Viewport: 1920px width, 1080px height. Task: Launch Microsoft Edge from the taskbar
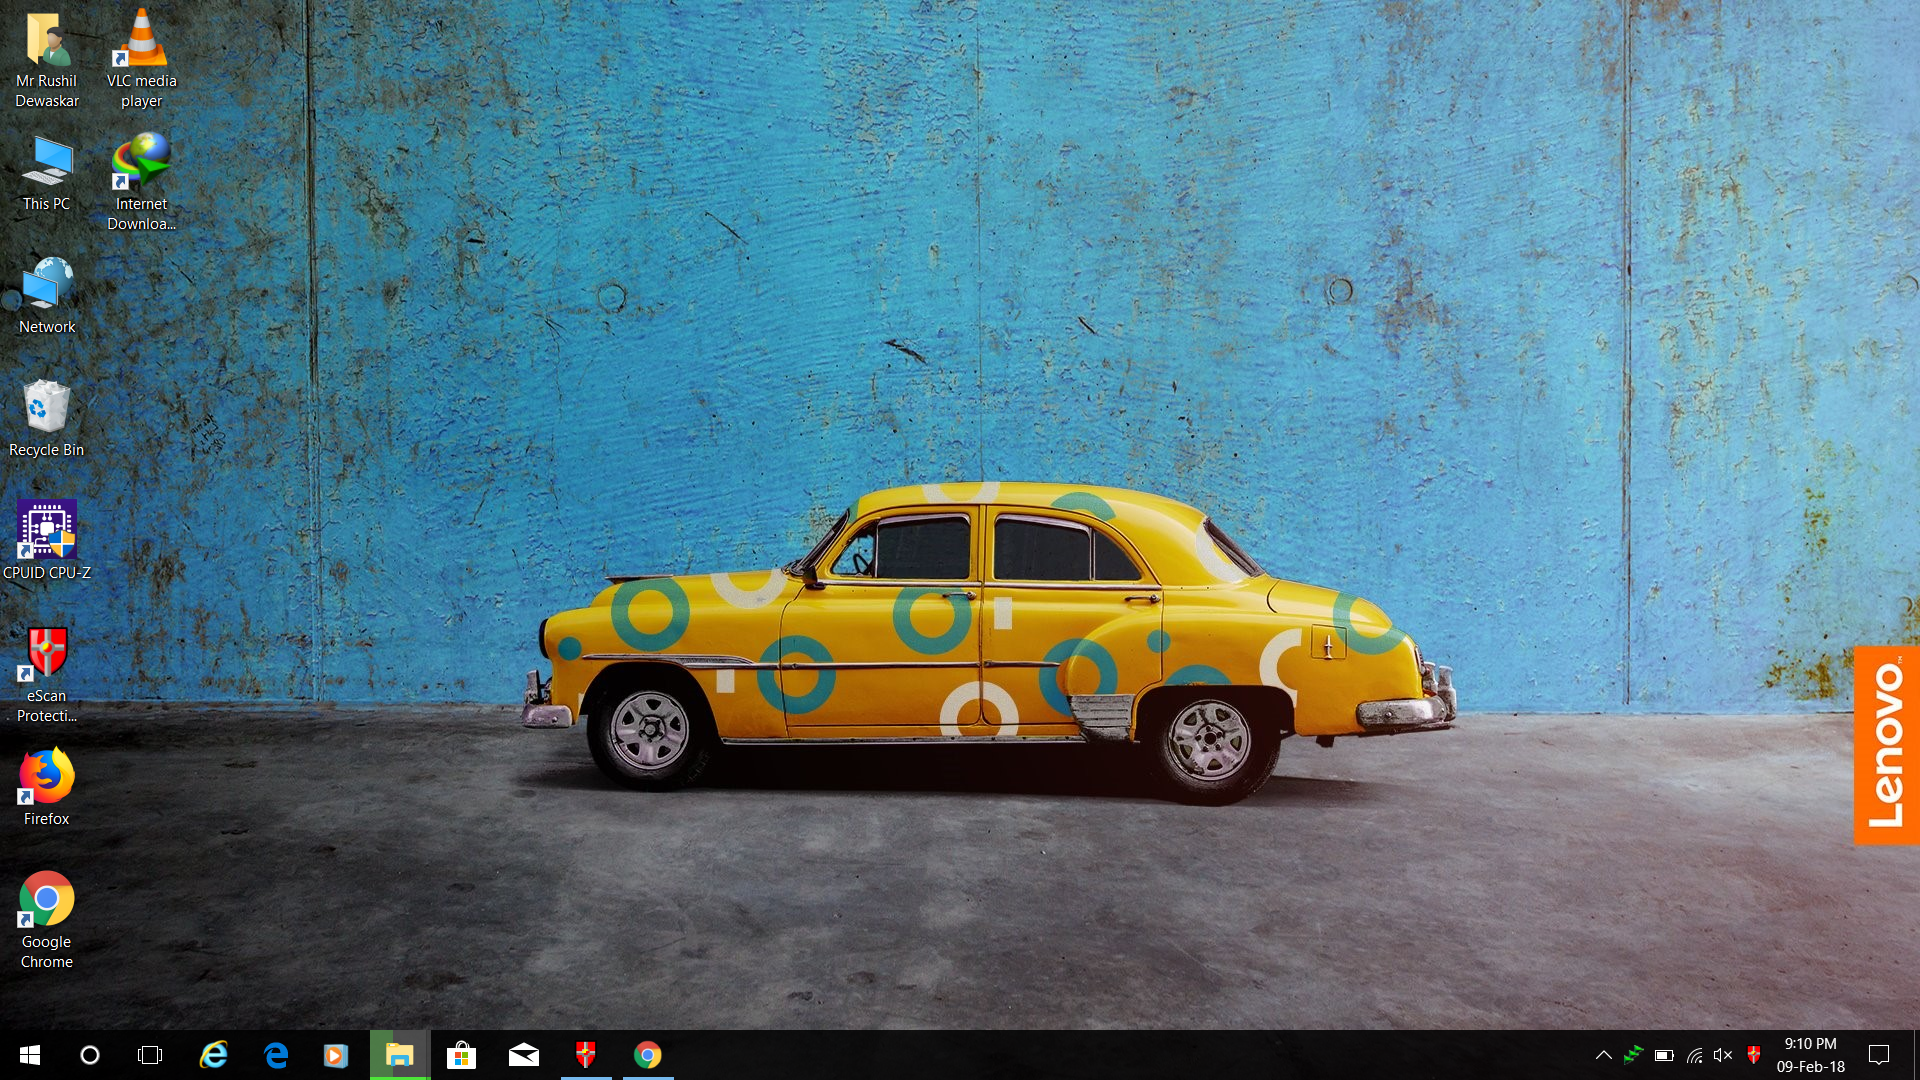pos(275,1055)
